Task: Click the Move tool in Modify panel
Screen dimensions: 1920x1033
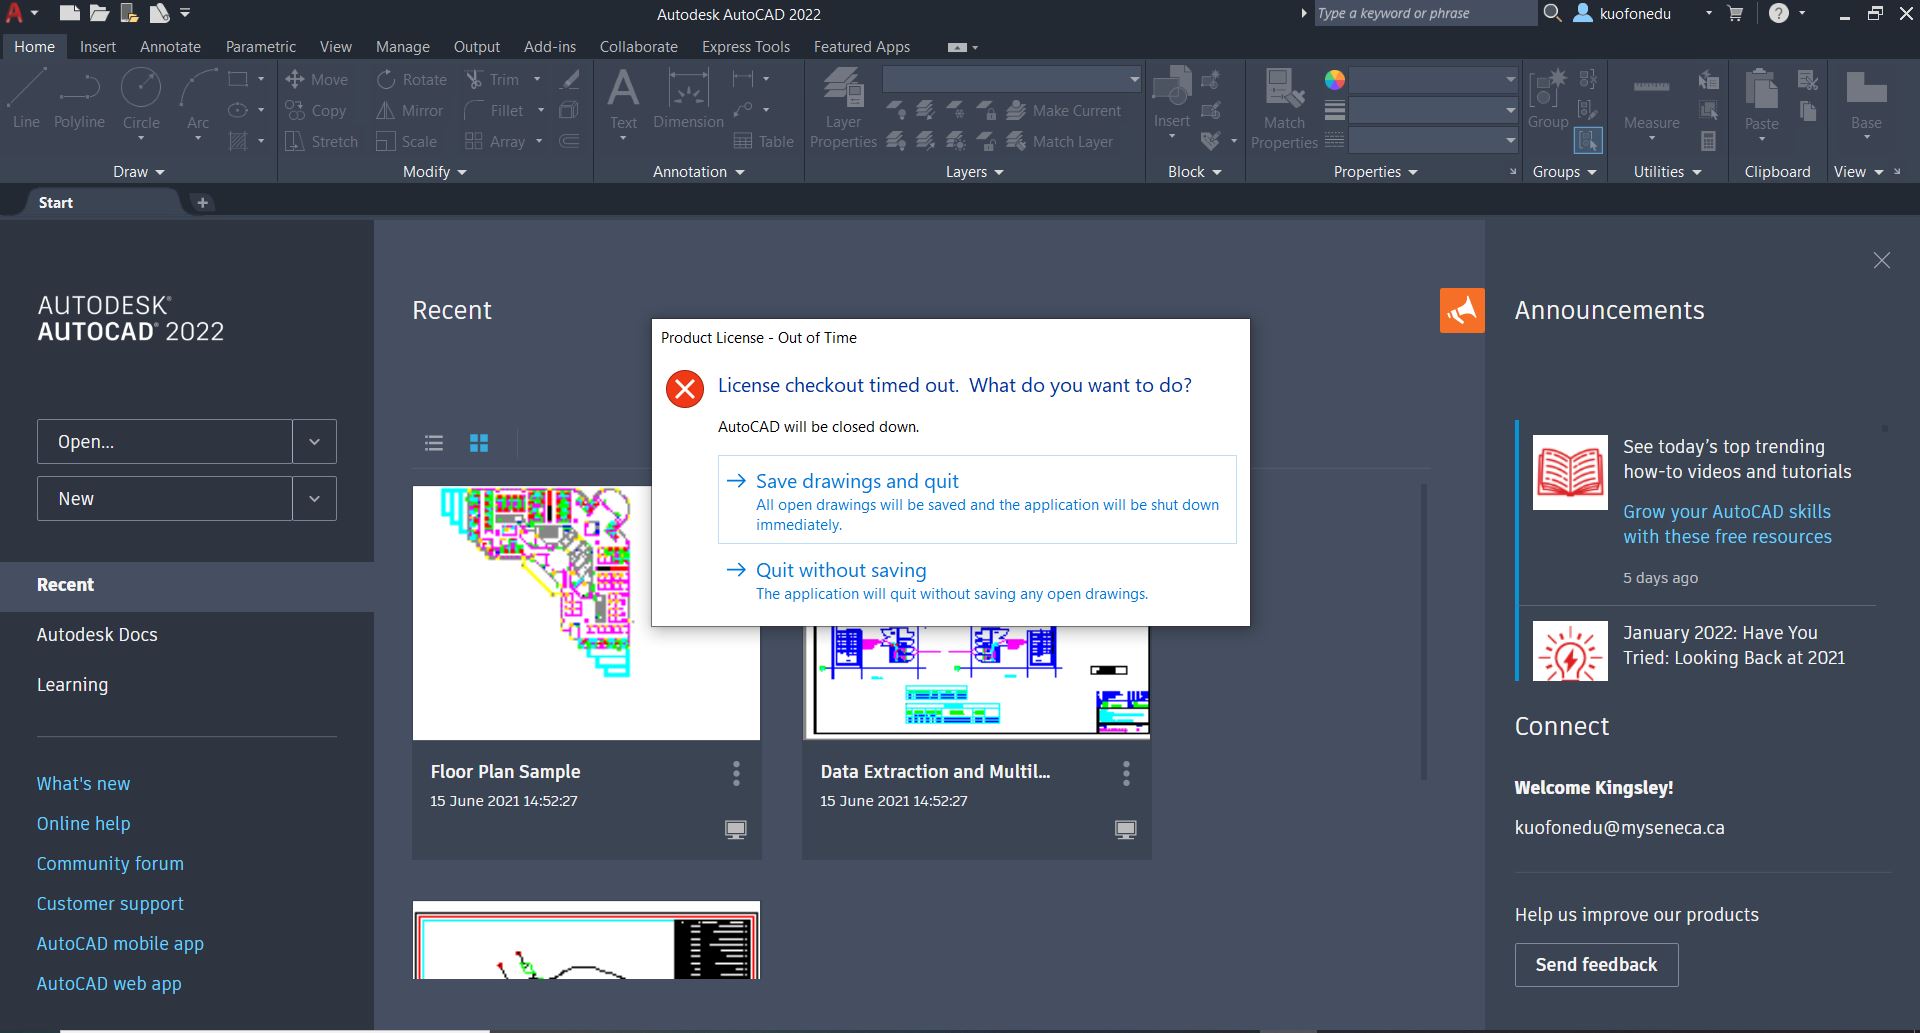Action: (316, 79)
